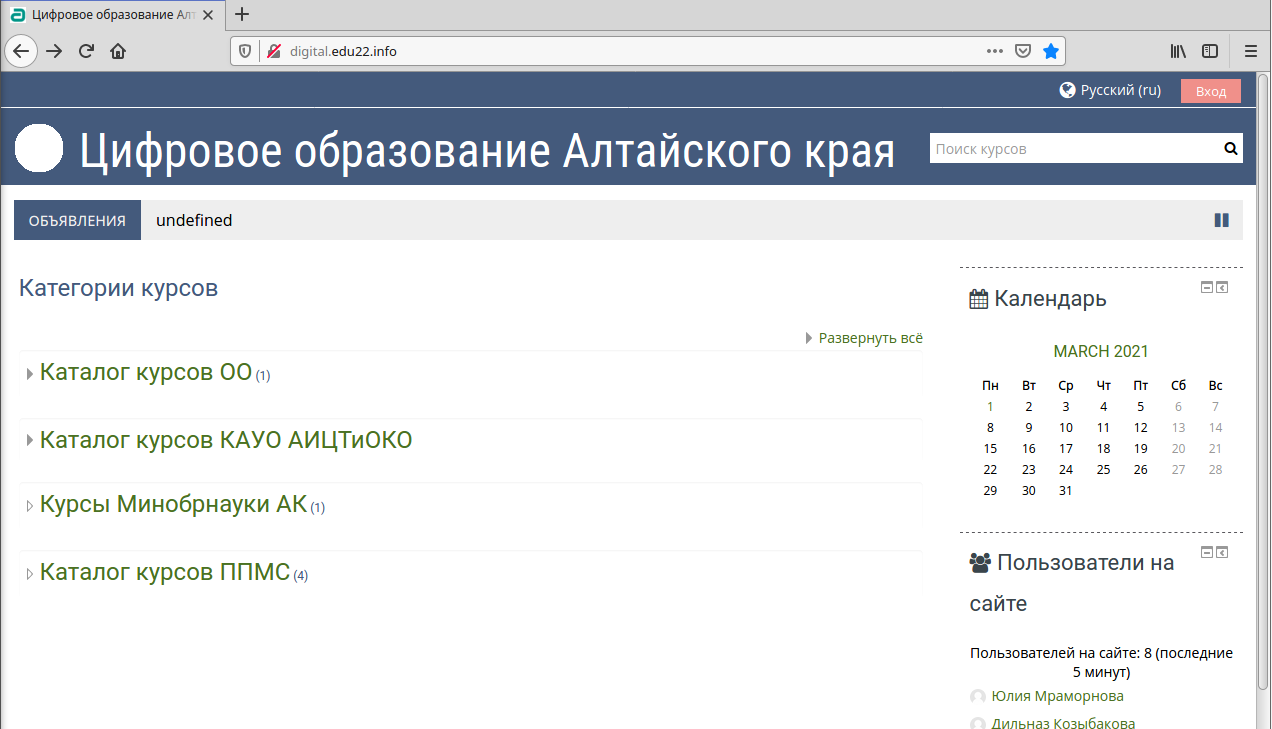The image size is (1272, 729).
Task: Bookmark this page with the star icon
Action: point(1050,51)
